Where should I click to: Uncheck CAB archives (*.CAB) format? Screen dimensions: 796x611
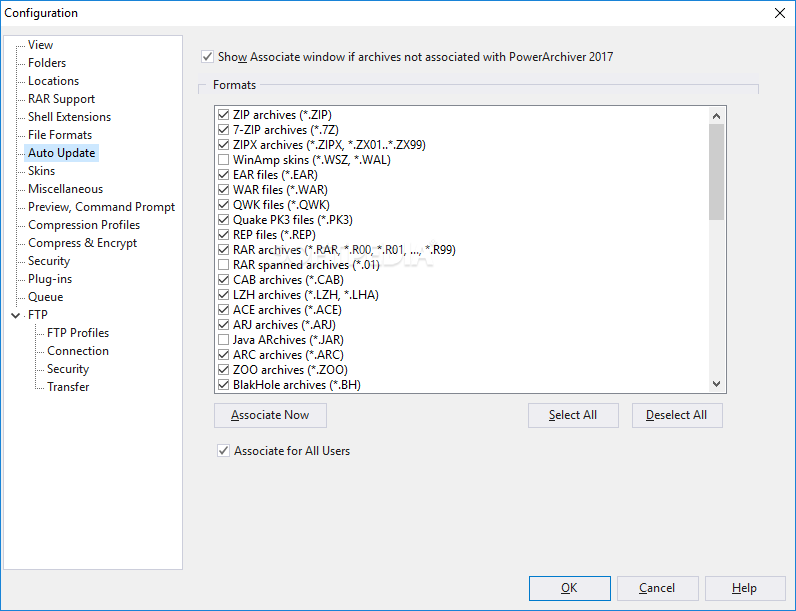223,280
